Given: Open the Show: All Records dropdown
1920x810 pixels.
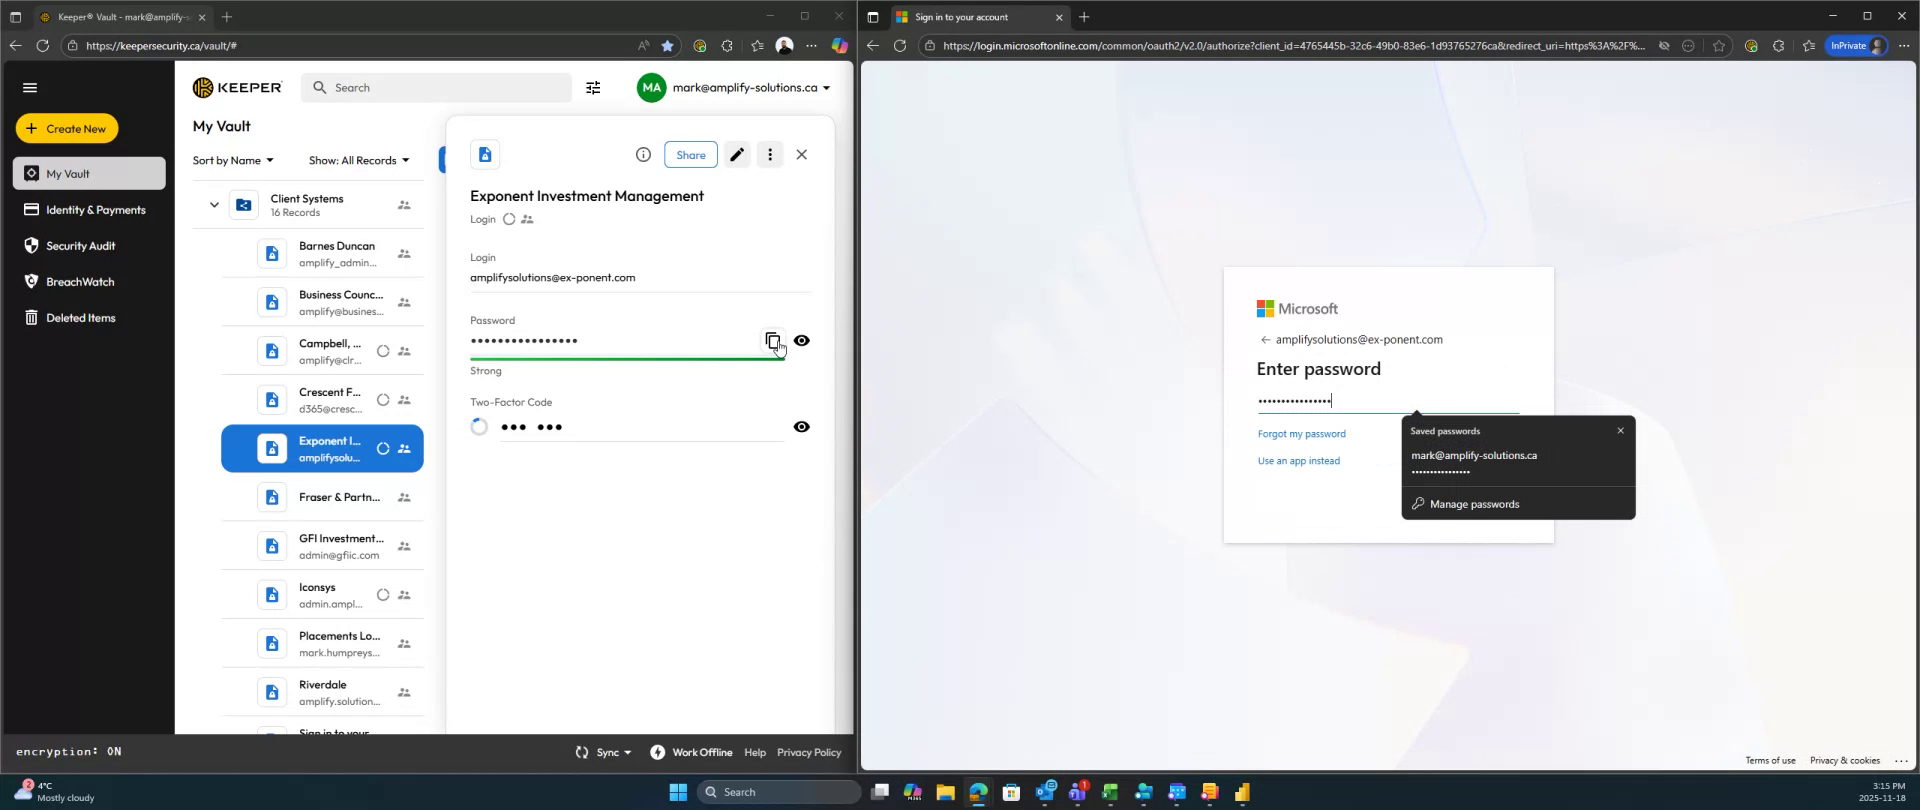Looking at the screenshot, I should (359, 161).
